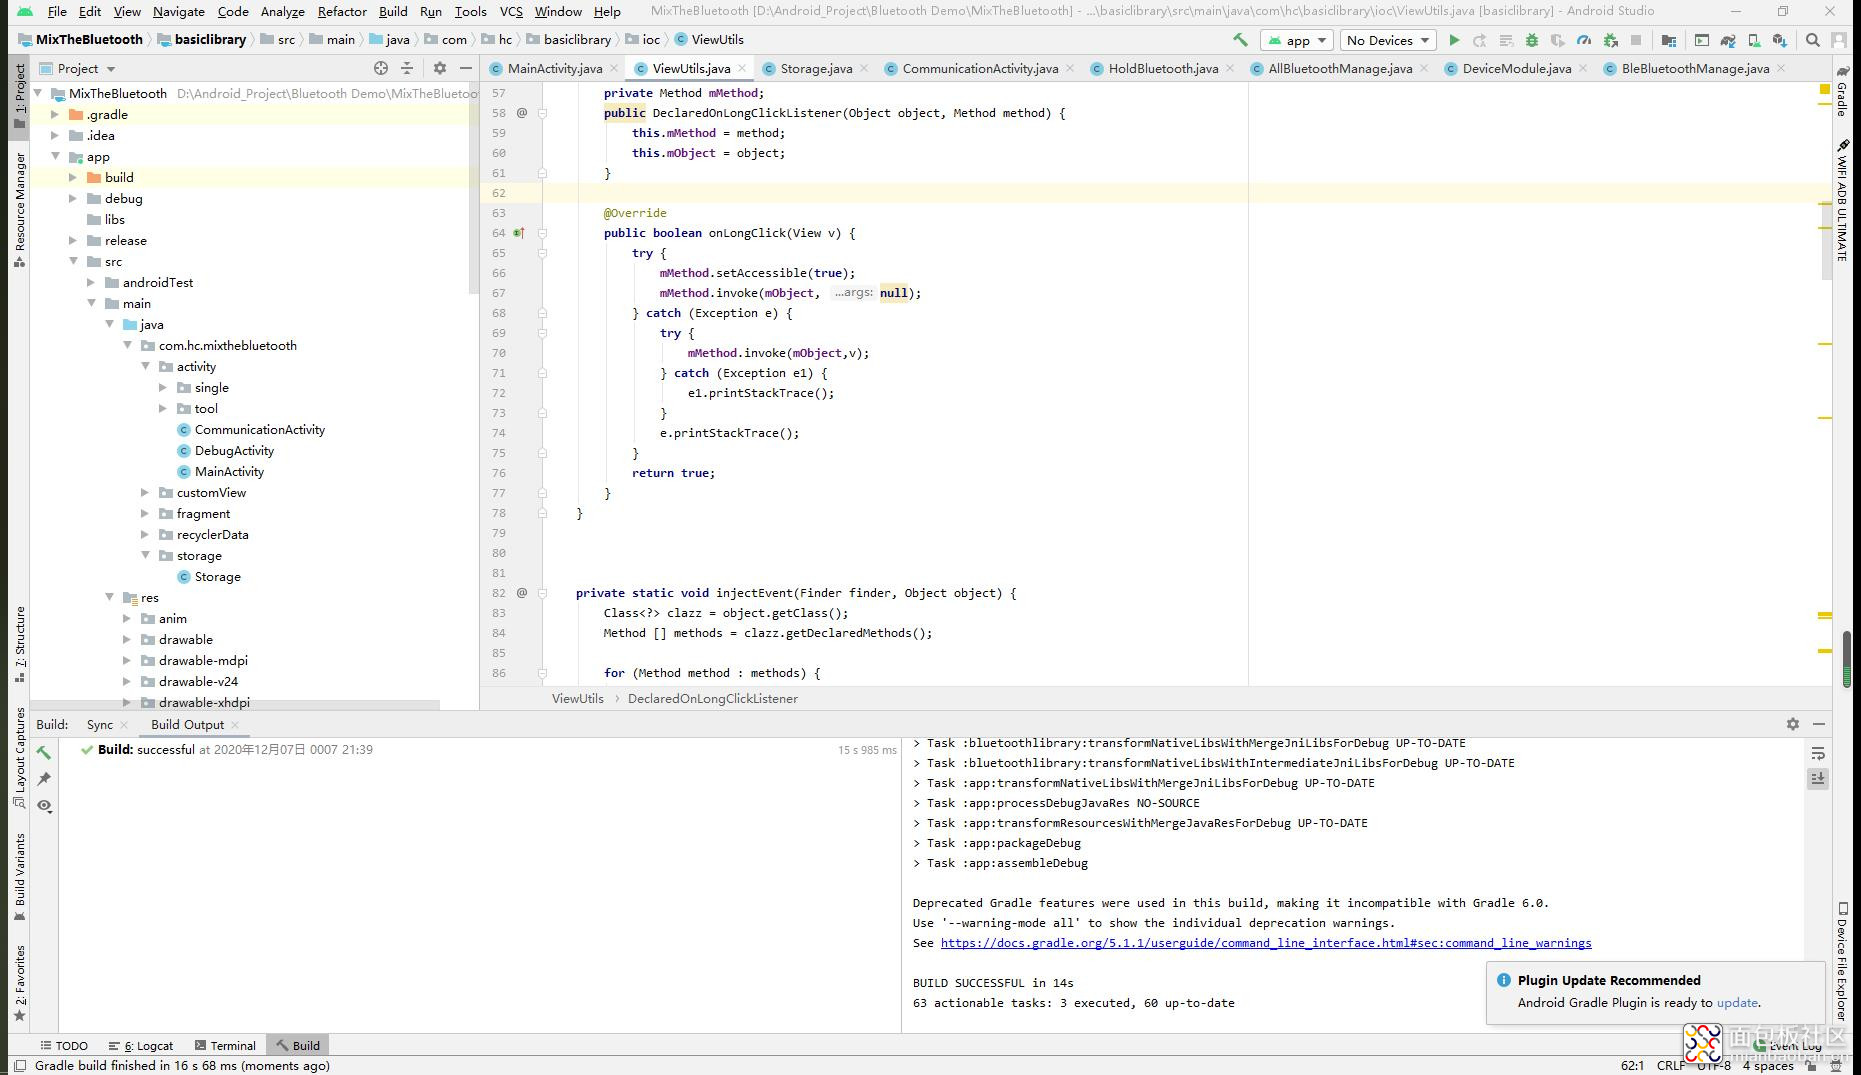The height and width of the screenshot is (1075, 1861).
Task: Toggle the Build Variants side tab
Action: tap(19, 877)
